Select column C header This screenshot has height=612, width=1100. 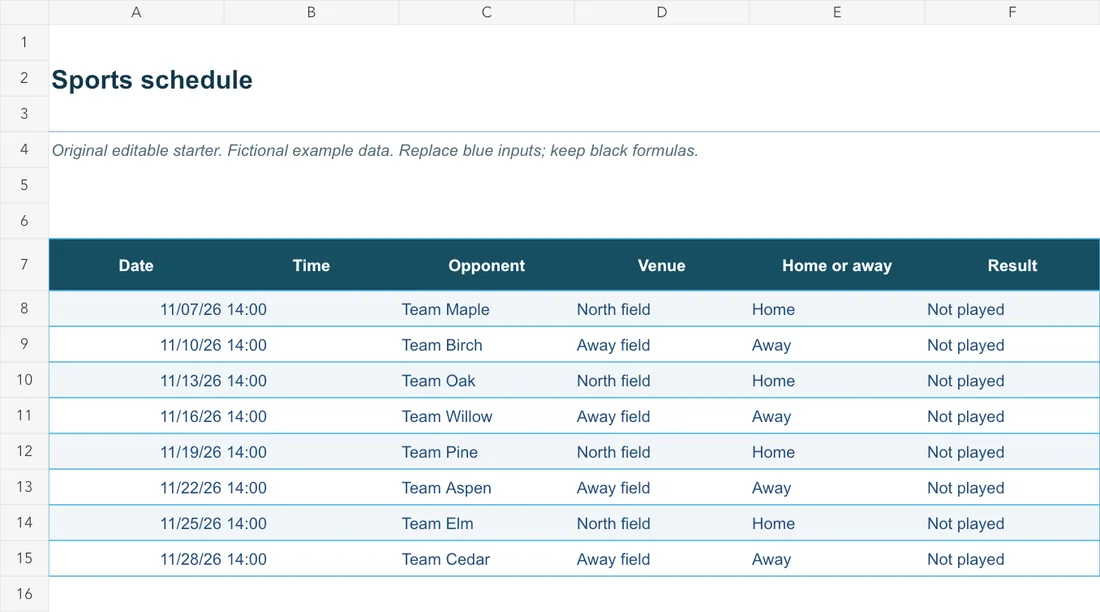tap(486, 12)
